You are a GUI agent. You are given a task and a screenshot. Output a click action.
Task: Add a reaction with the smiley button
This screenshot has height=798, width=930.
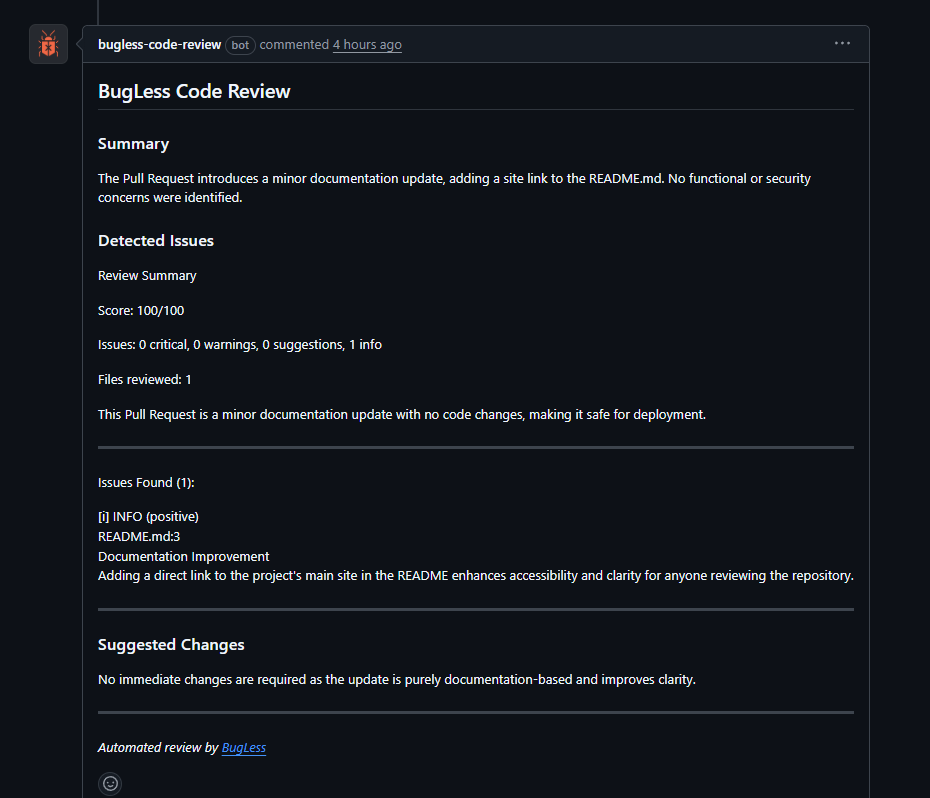(110, 784)
